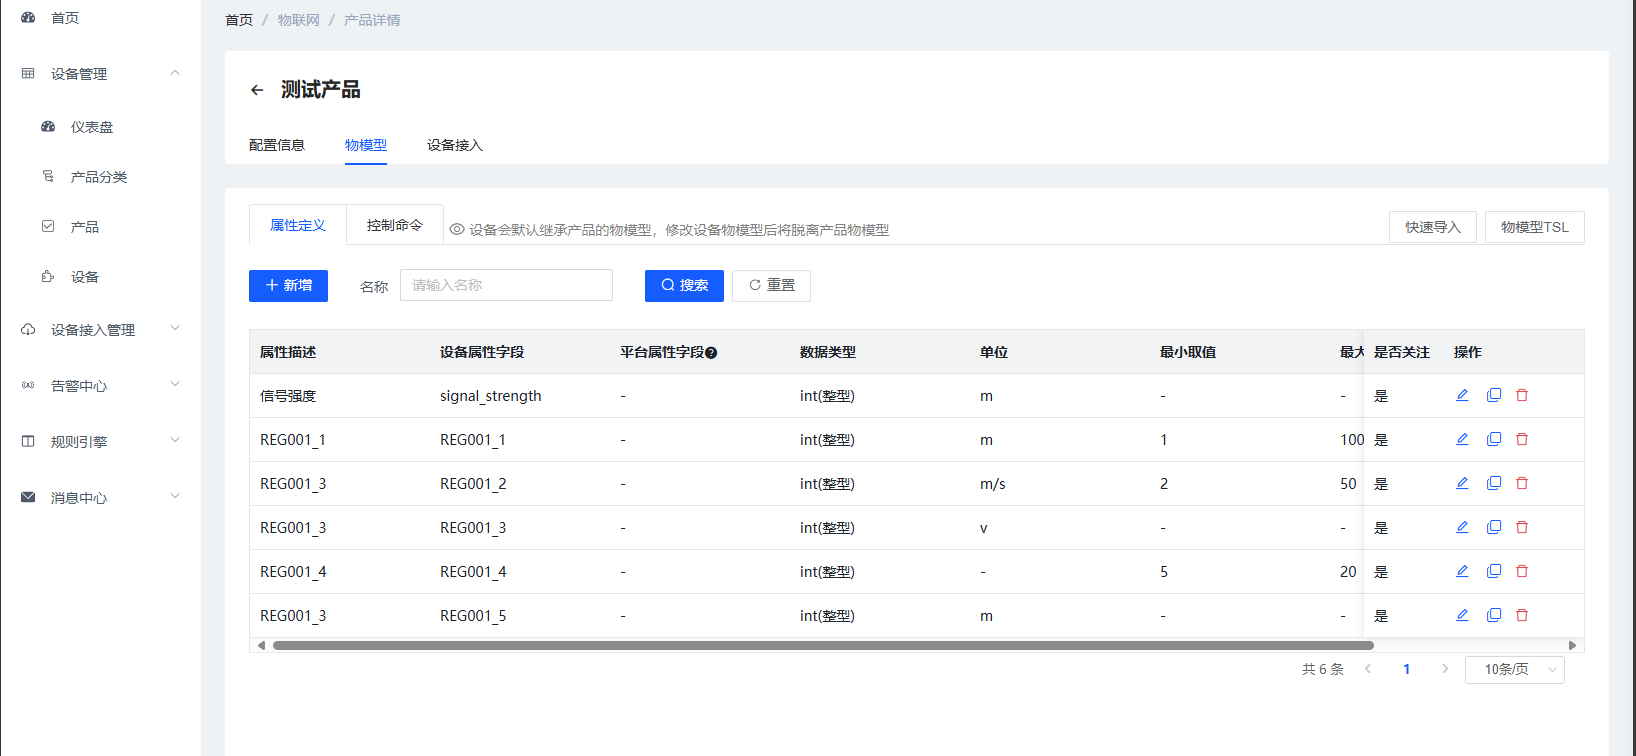The width and height of the screenshot is (1636, 756).
Task: Delete the 信号强度 row
Action: pyautogui.click(x=1522, y=395)
